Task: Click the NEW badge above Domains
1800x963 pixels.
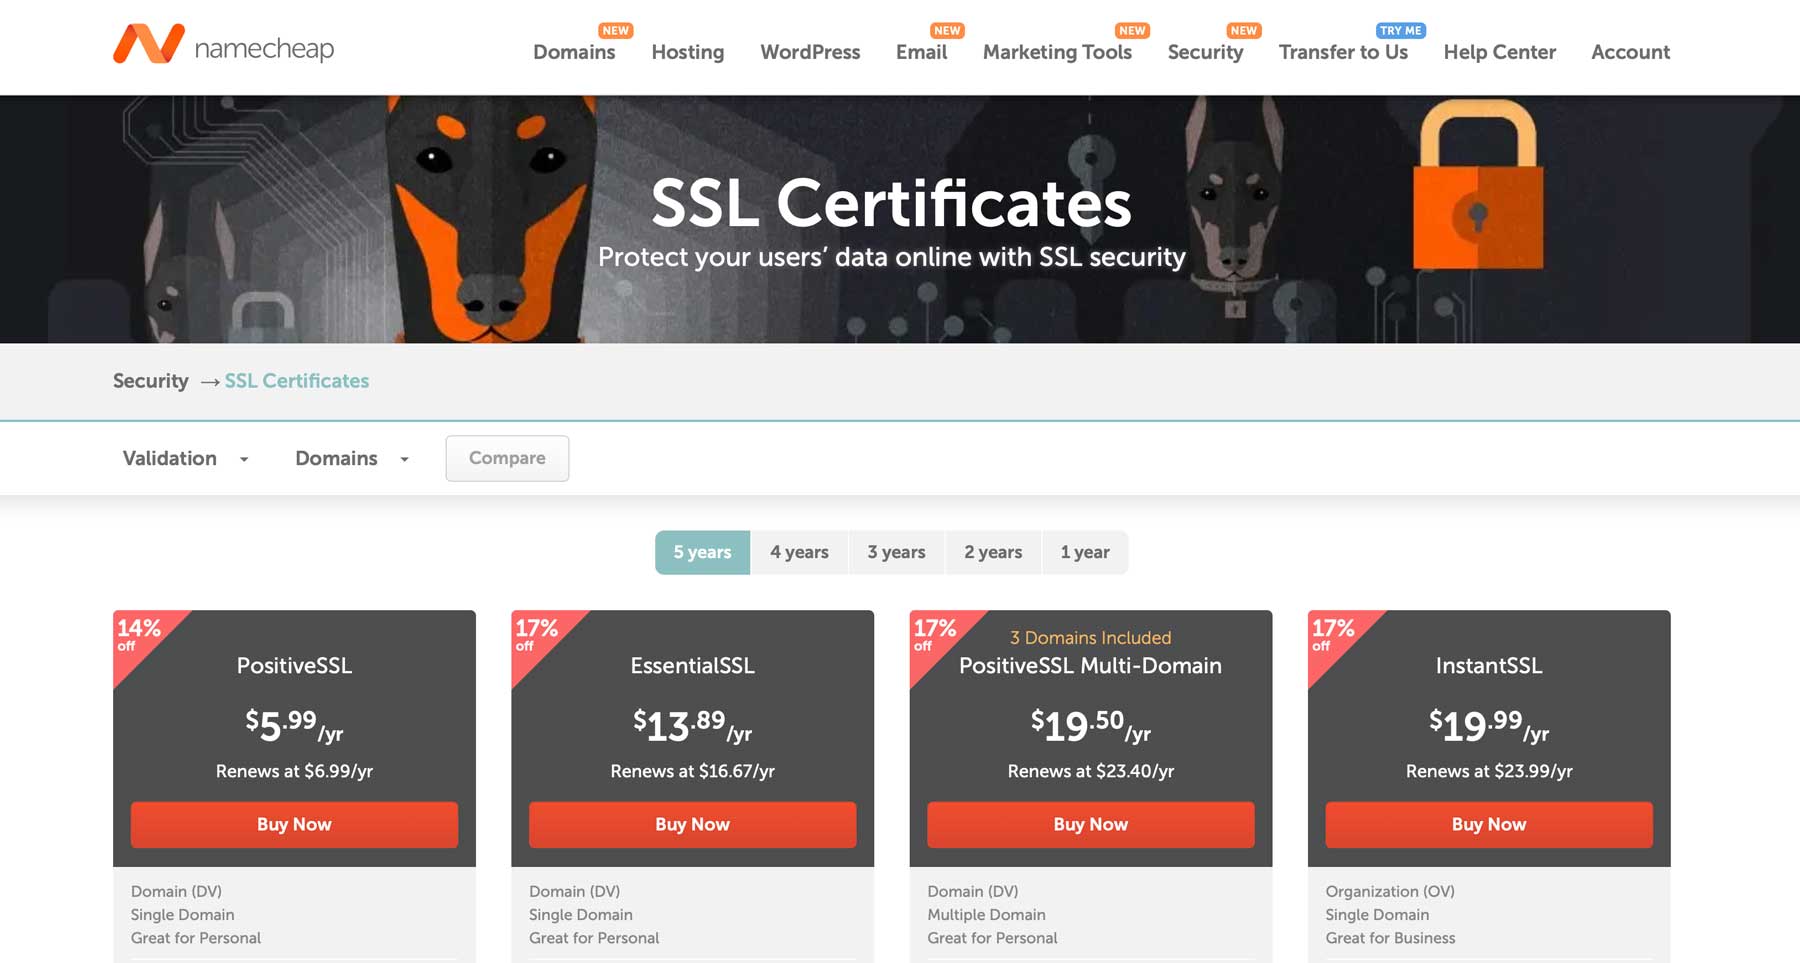Action: 615,30
